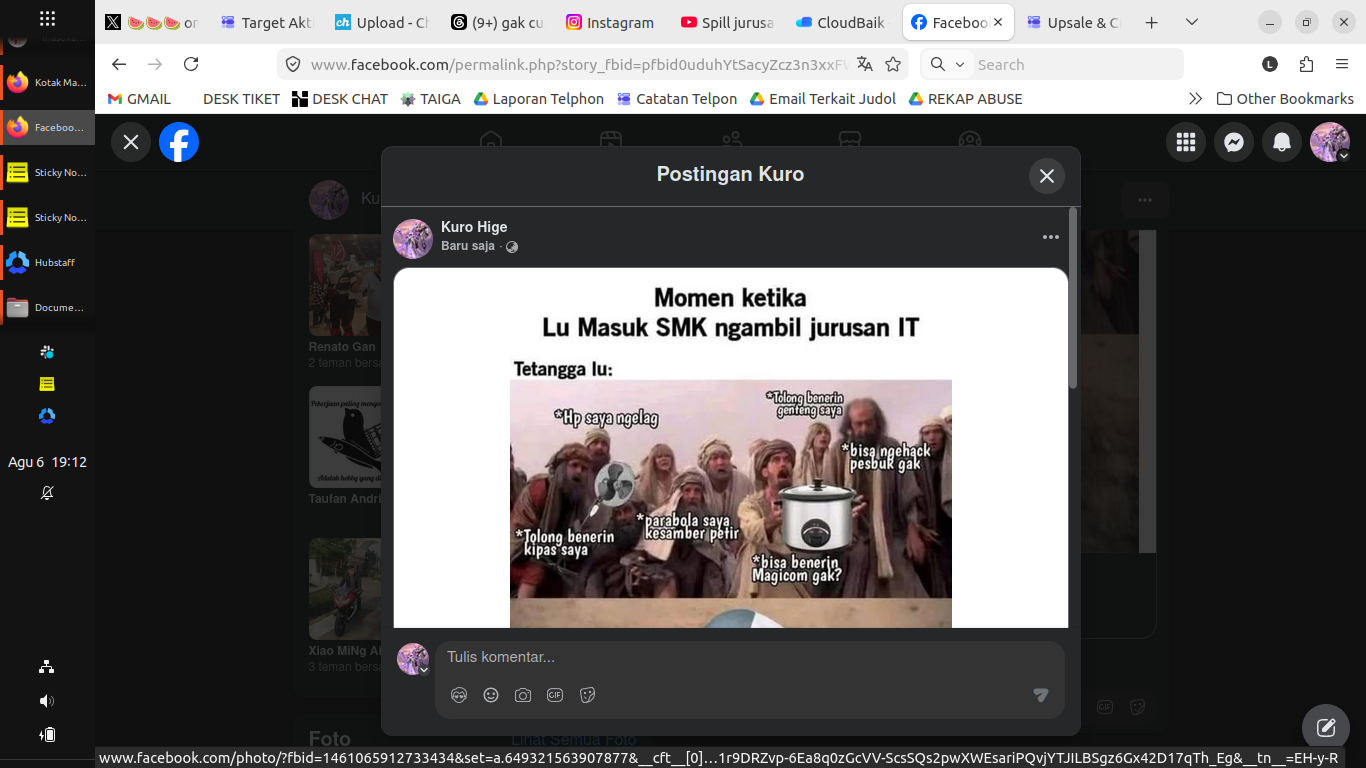Click the Facebook URL address bar
Screen dimensions: 1366x768
(579, 64)
